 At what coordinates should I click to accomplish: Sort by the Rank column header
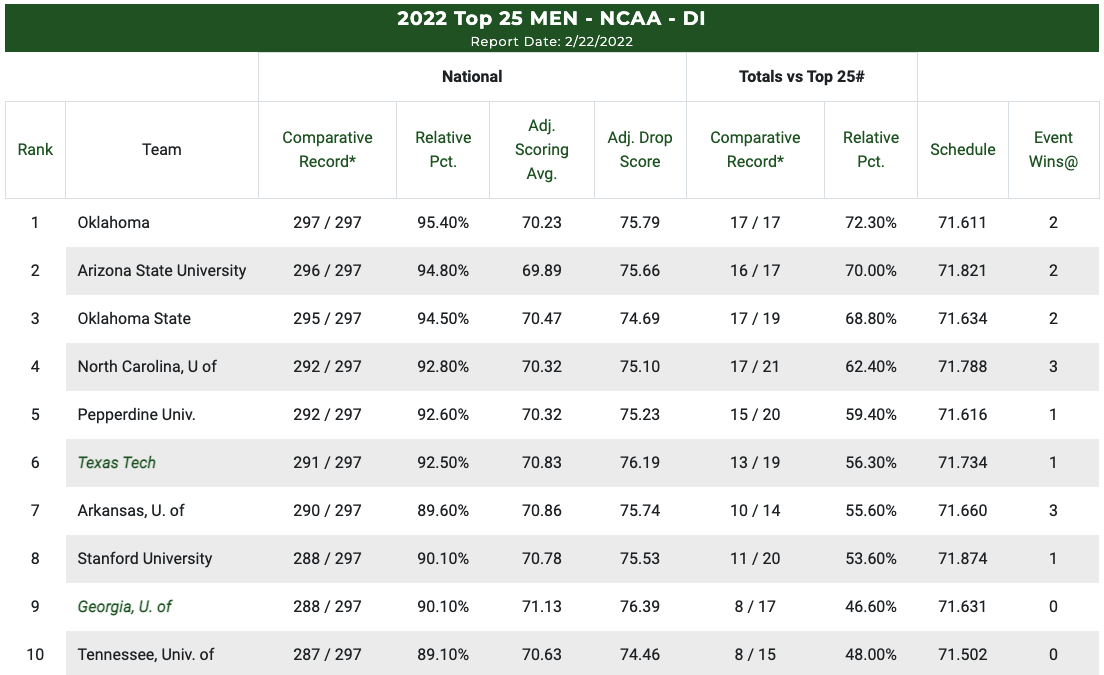point(35,150)
